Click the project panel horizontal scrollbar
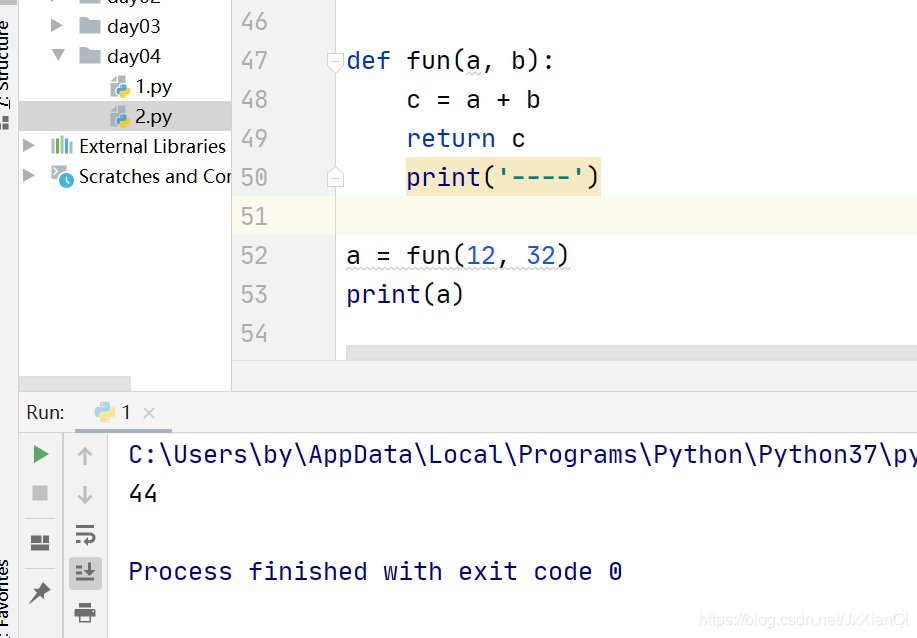This screenshot has height=638, width=917. pyautogui.click(x=75, y=384)
